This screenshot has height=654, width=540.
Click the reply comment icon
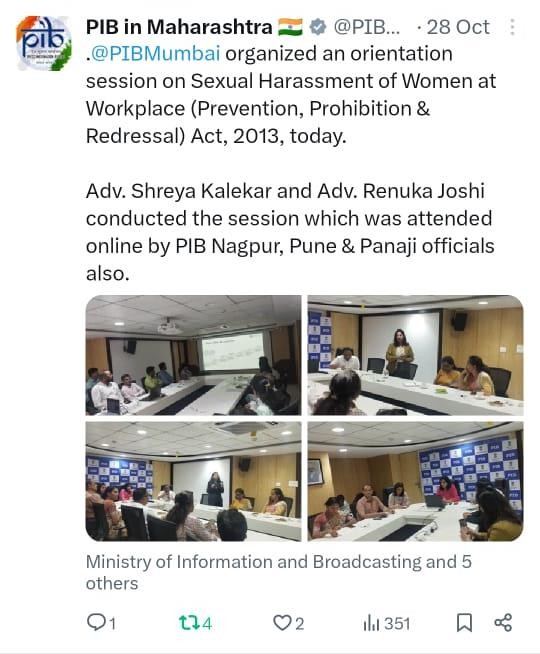click(96, 622)
